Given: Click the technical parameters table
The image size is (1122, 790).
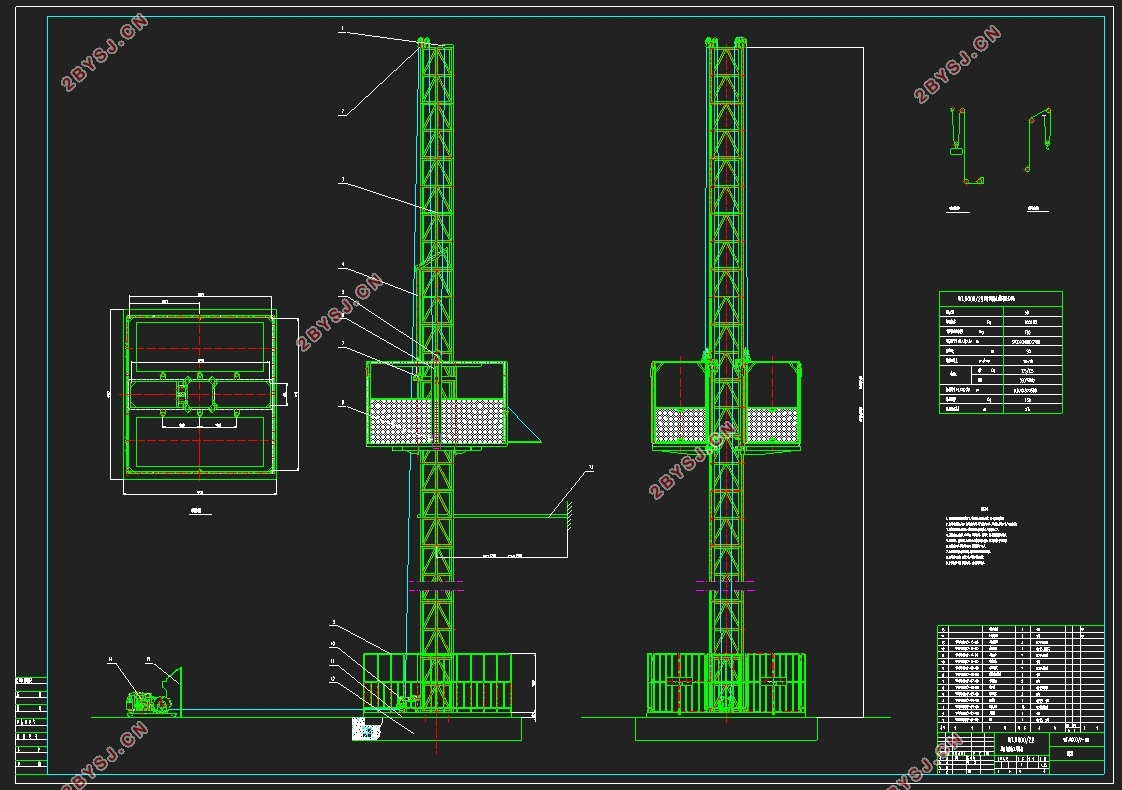Looking at the screenshot, I should pyautogui.click(x=1000, y=352).
